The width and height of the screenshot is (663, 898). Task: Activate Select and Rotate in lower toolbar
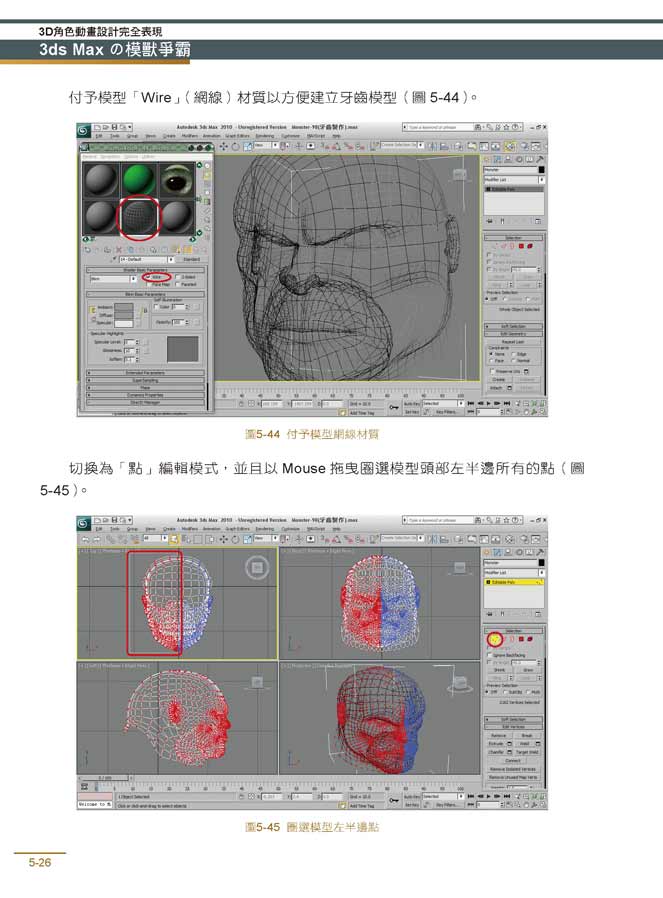point(235,539)
